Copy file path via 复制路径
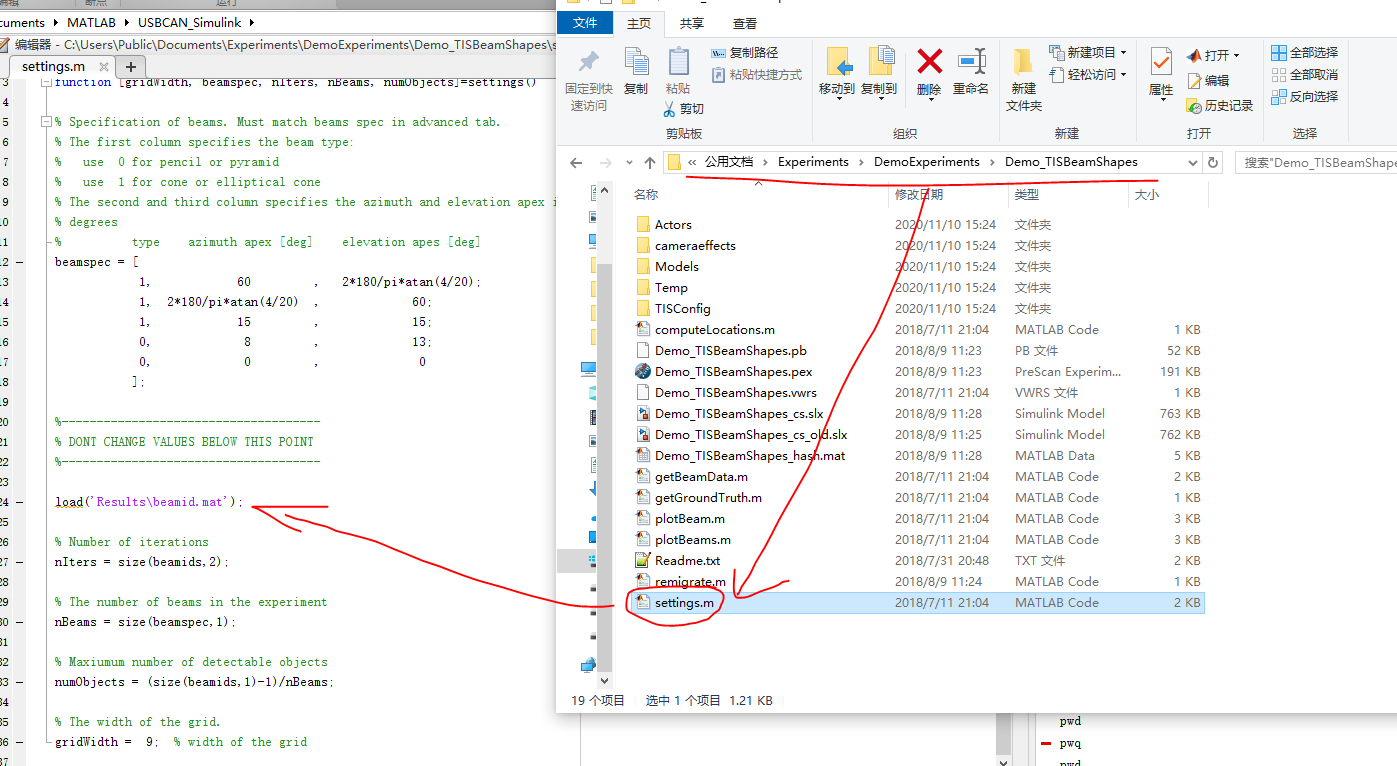This screenshot has width=1397, height=766. click(744, 53)
